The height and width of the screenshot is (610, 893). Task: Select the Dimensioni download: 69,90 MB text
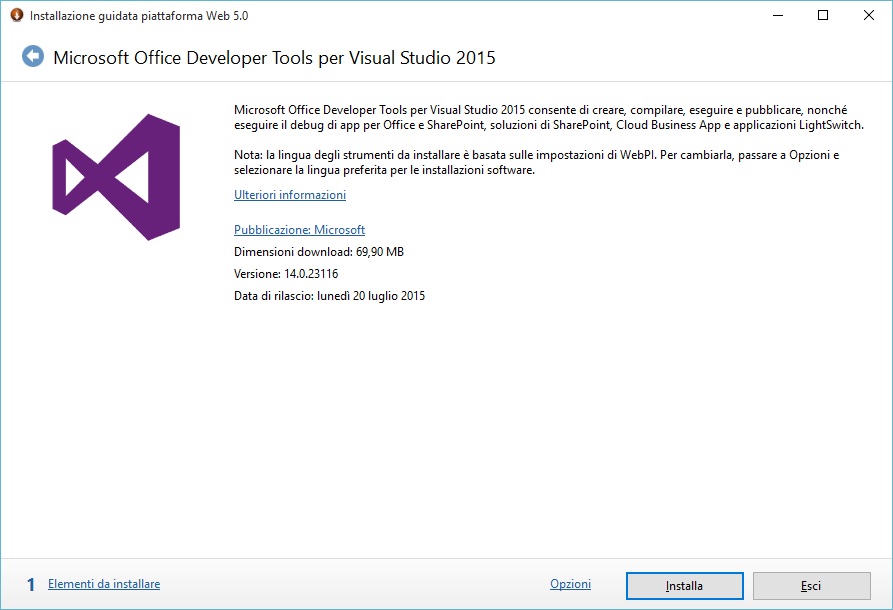click(319, 252)
